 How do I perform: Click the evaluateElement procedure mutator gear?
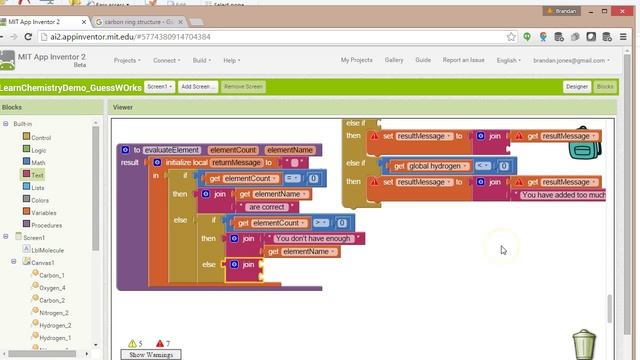(x=125, y=150)
